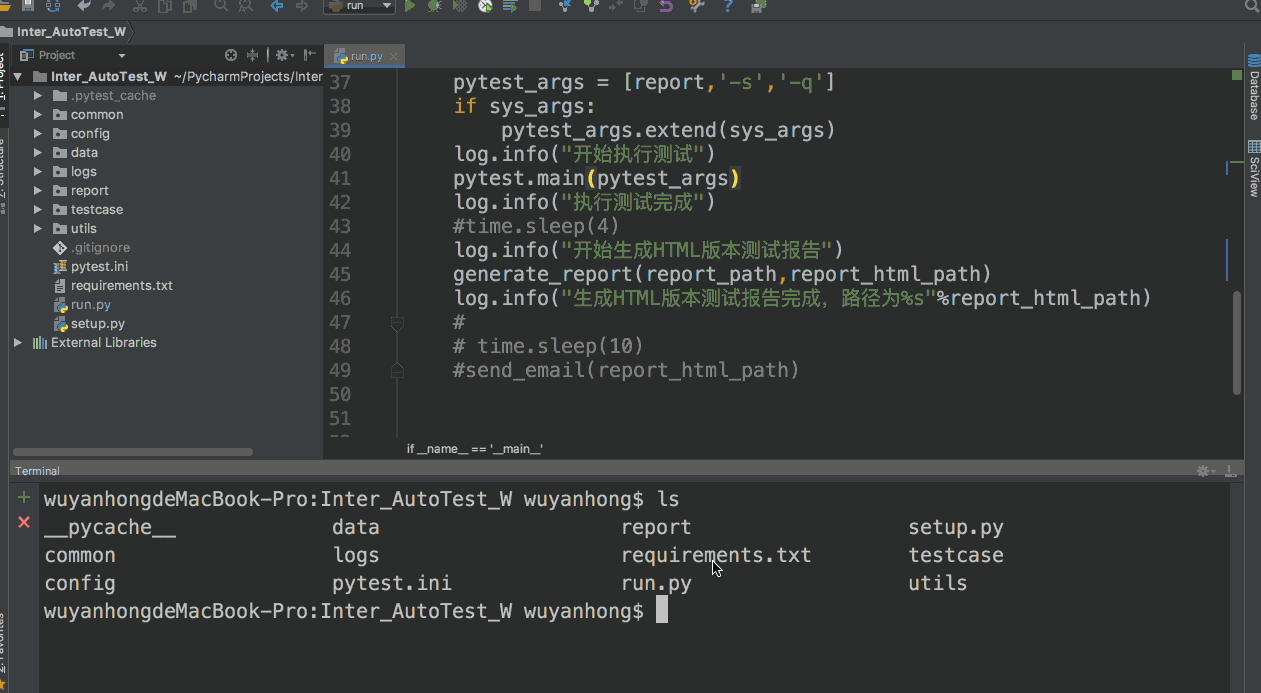
Task: Expand External Libraries node
Action: pyautogui.click(x=18, y=343)
